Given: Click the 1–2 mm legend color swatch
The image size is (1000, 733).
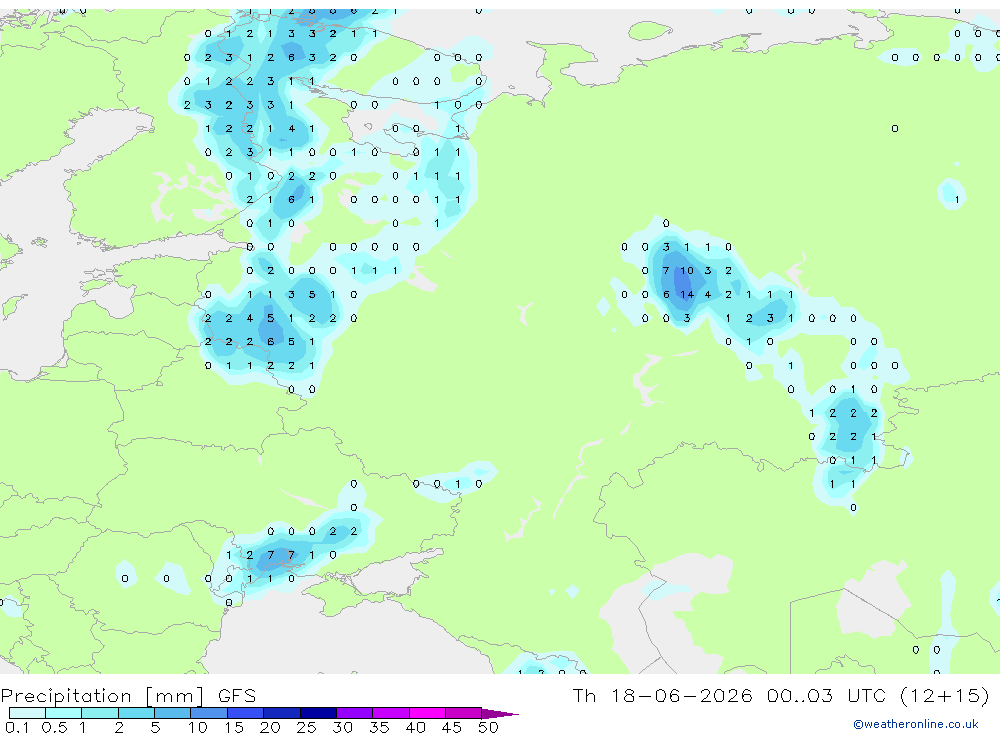Looking at the screenshot, I should click(x=100, y=713).
